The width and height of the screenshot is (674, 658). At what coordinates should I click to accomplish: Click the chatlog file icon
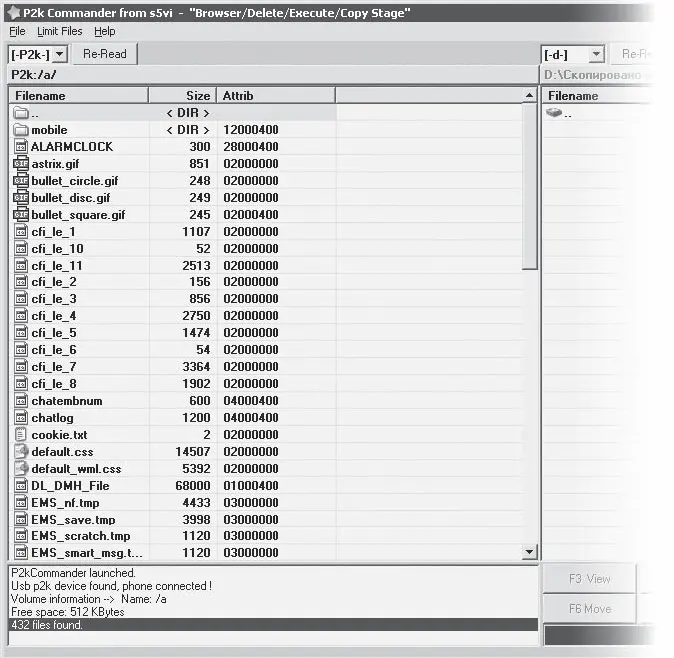coord(21,417)
